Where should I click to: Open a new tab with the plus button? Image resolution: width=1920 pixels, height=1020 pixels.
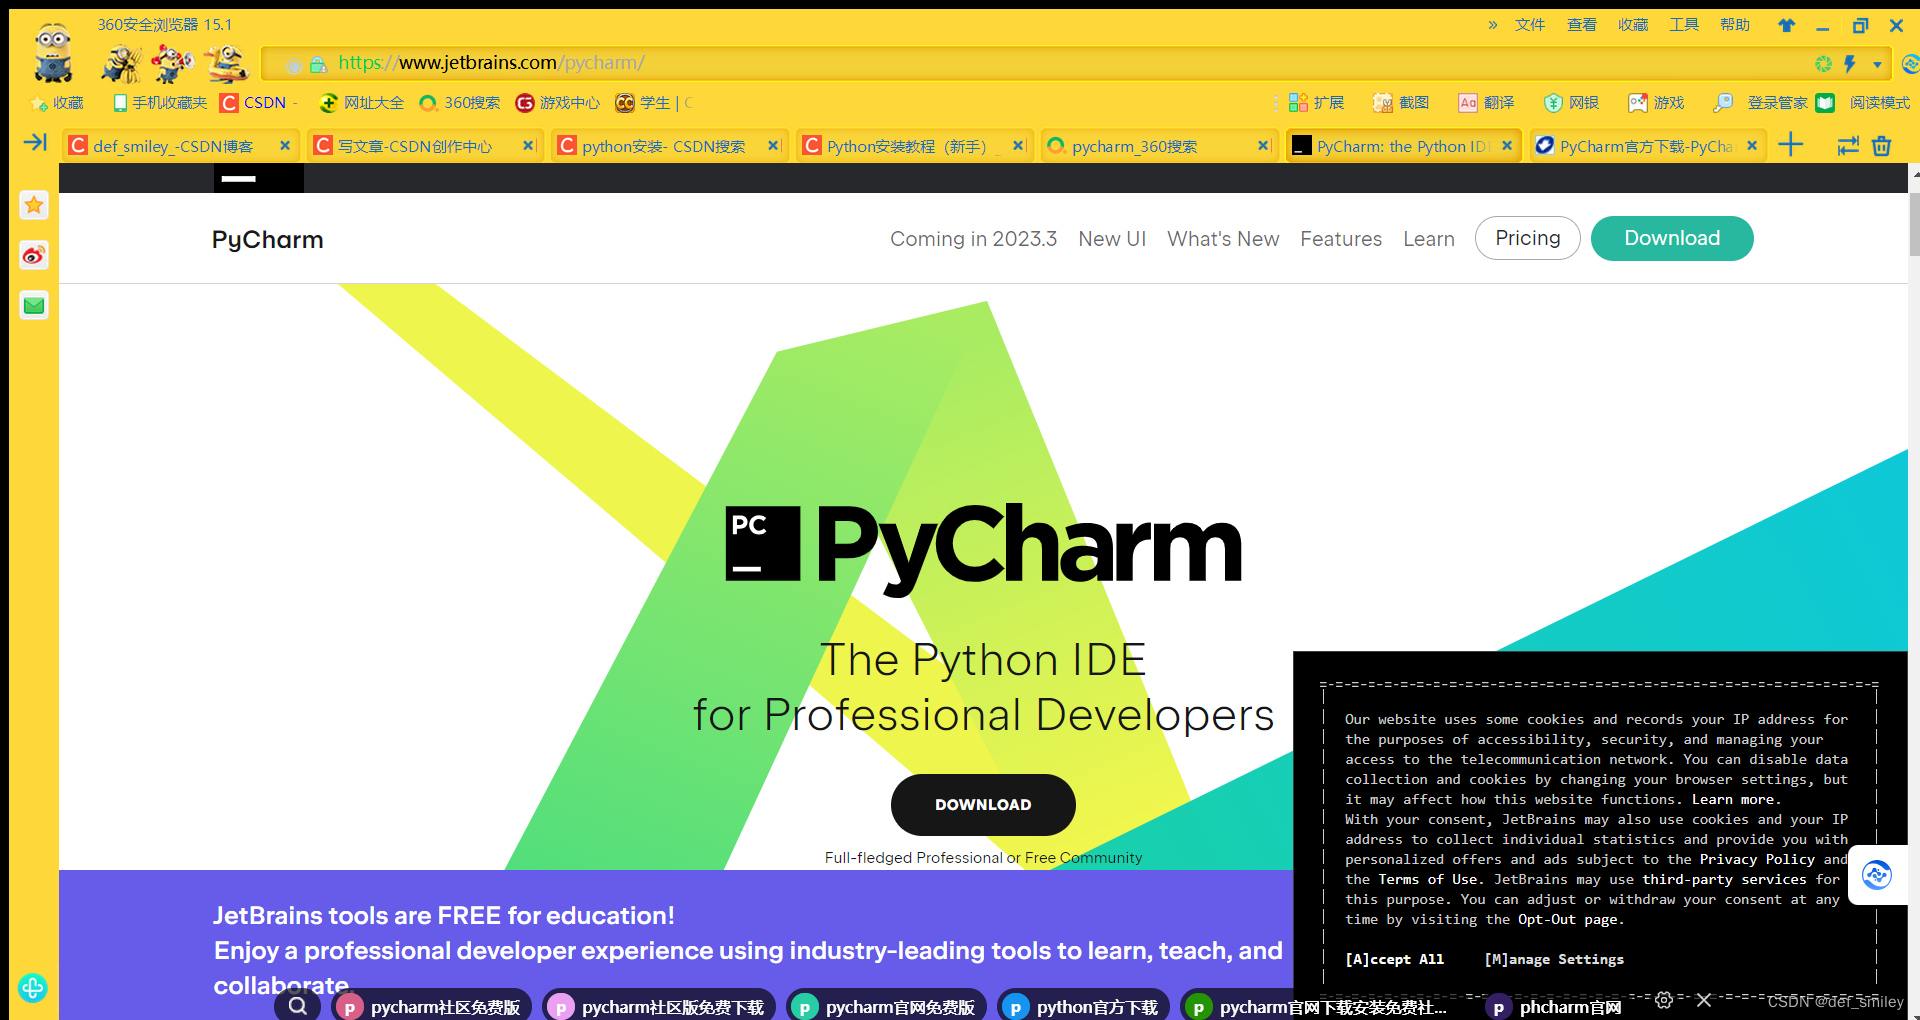(x=1791, y=145)
